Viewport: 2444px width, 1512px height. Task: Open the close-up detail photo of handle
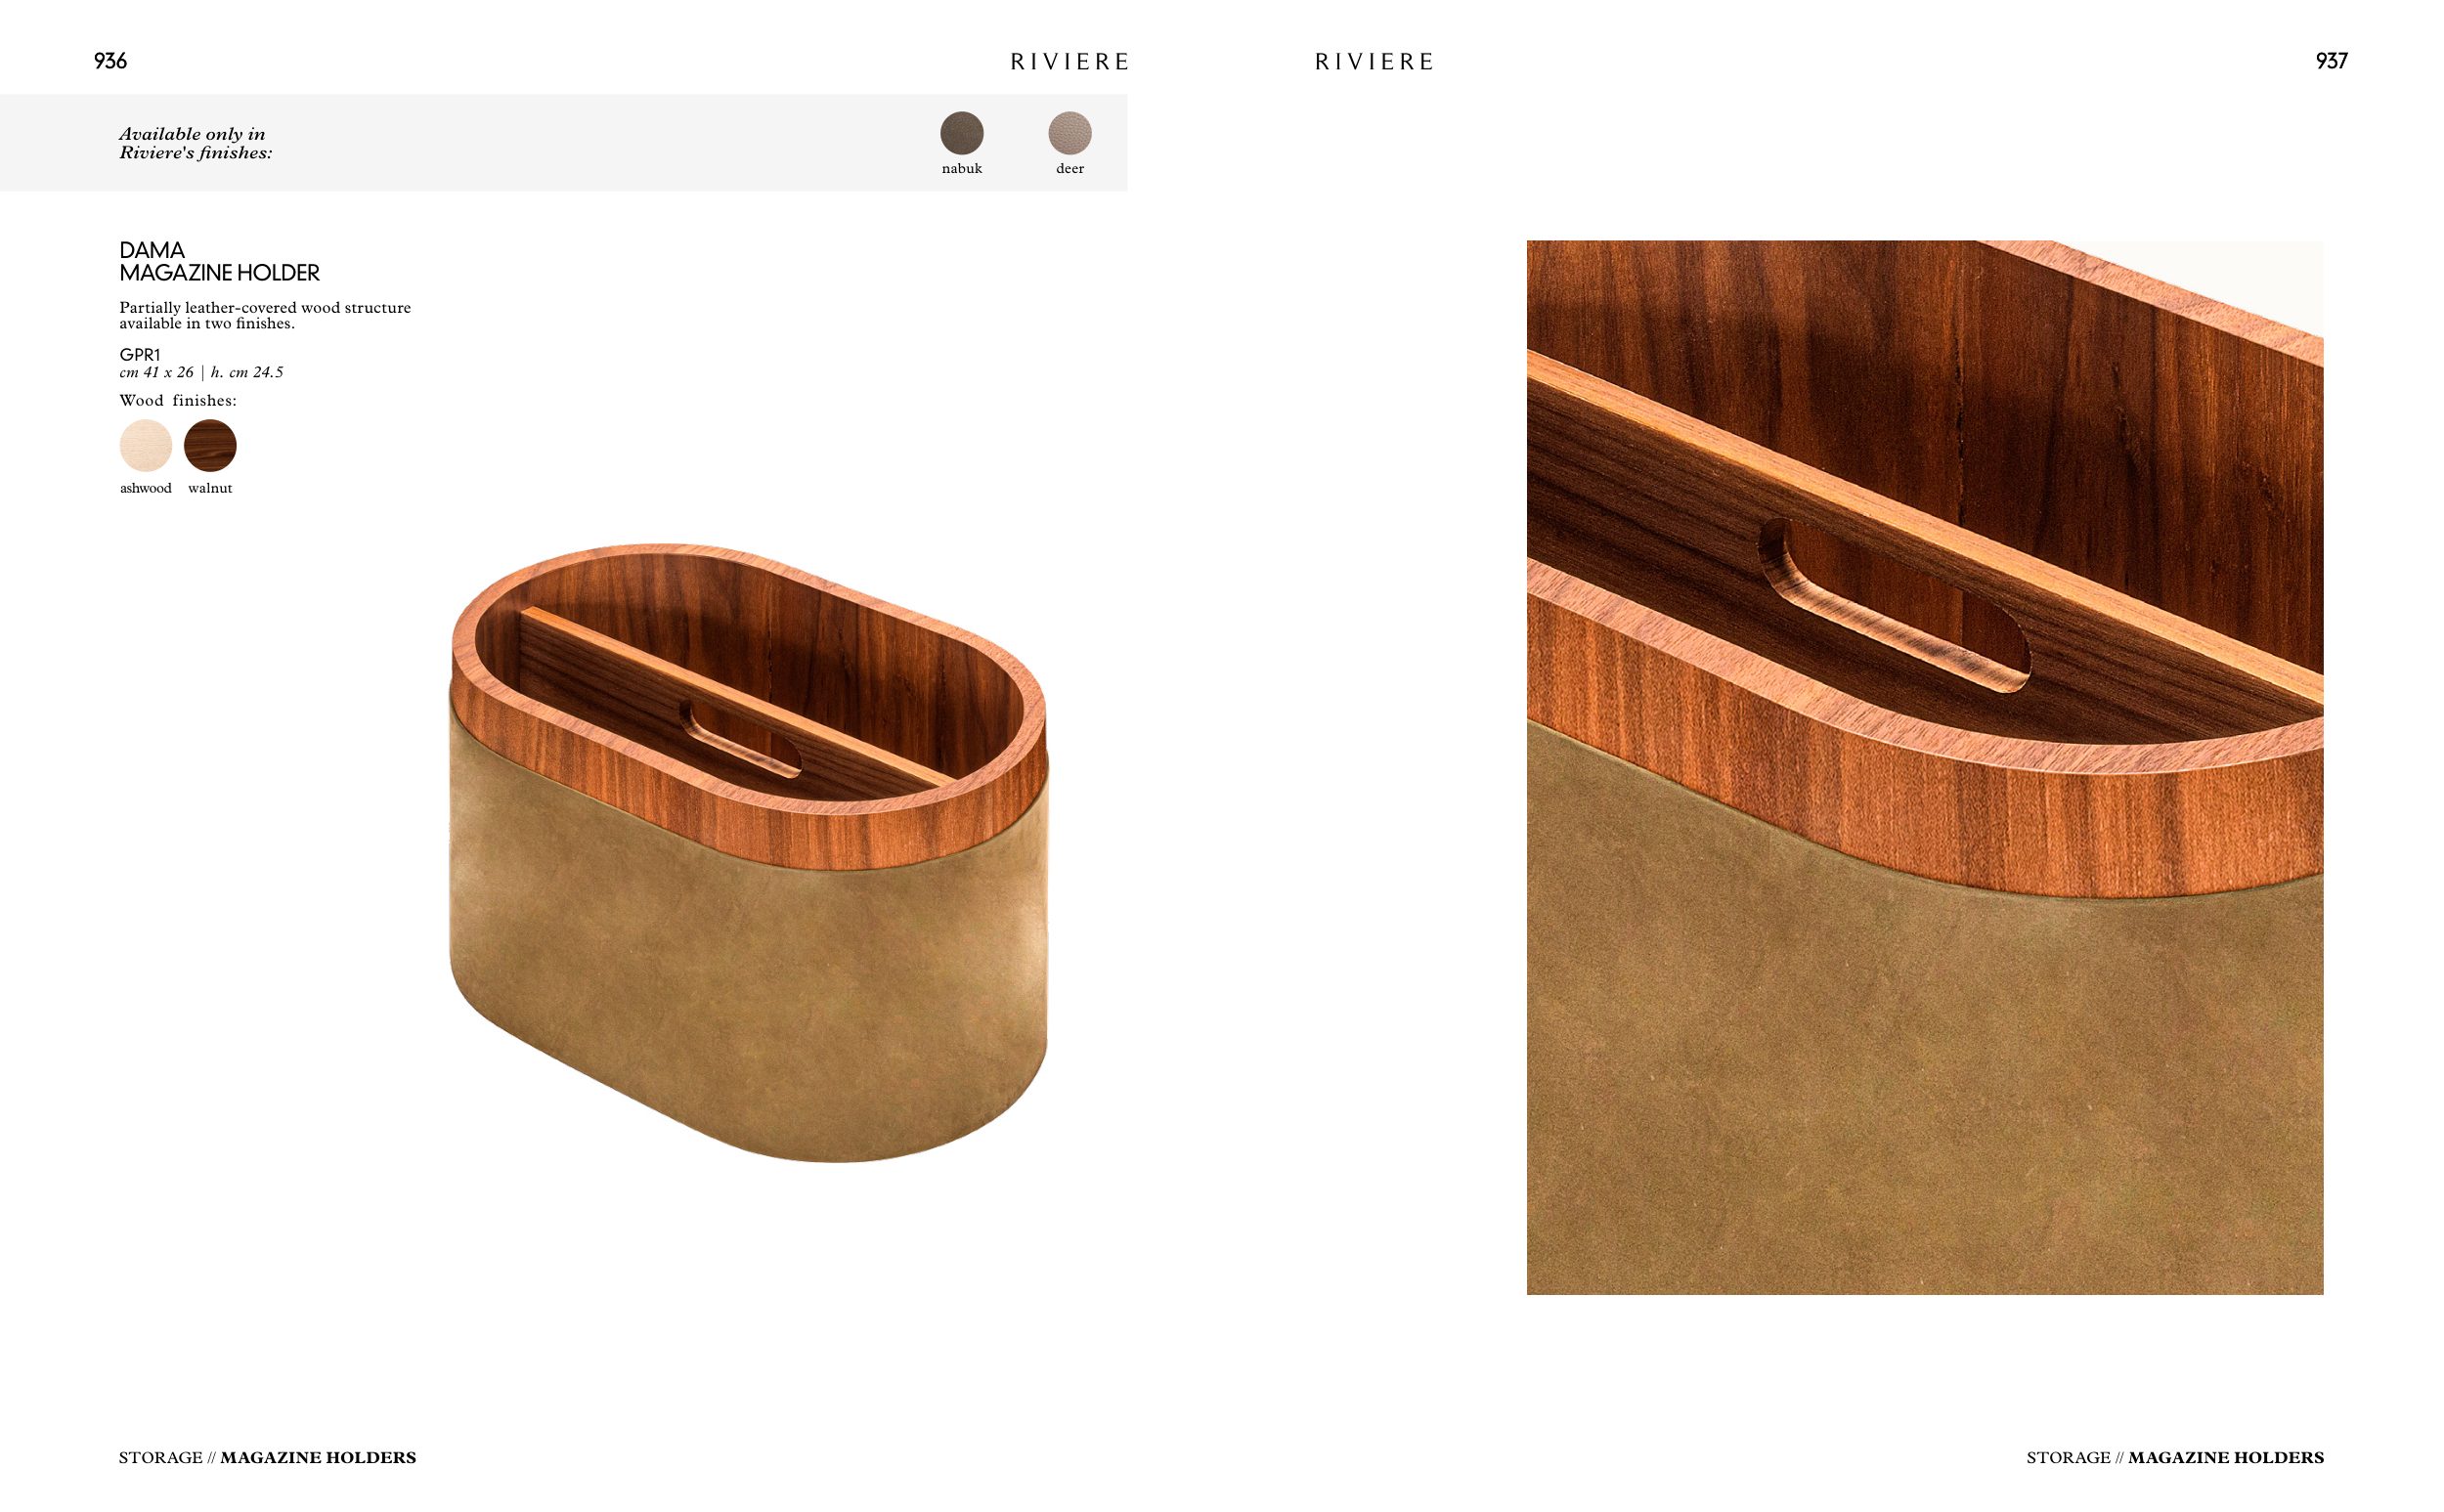pyautogui.click(x=1924, y=767)
